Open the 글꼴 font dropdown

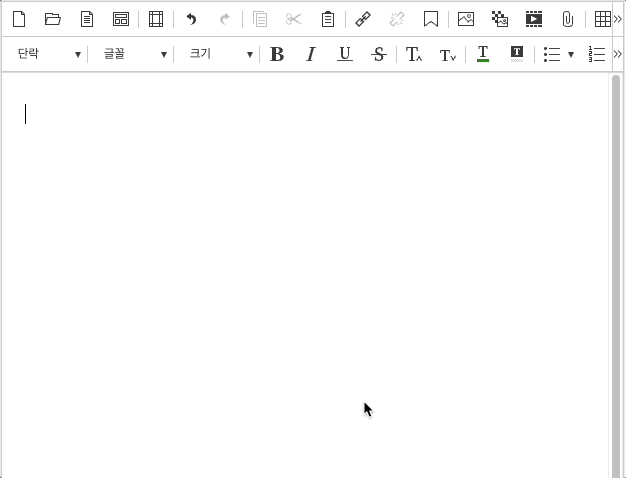[134, 54]
